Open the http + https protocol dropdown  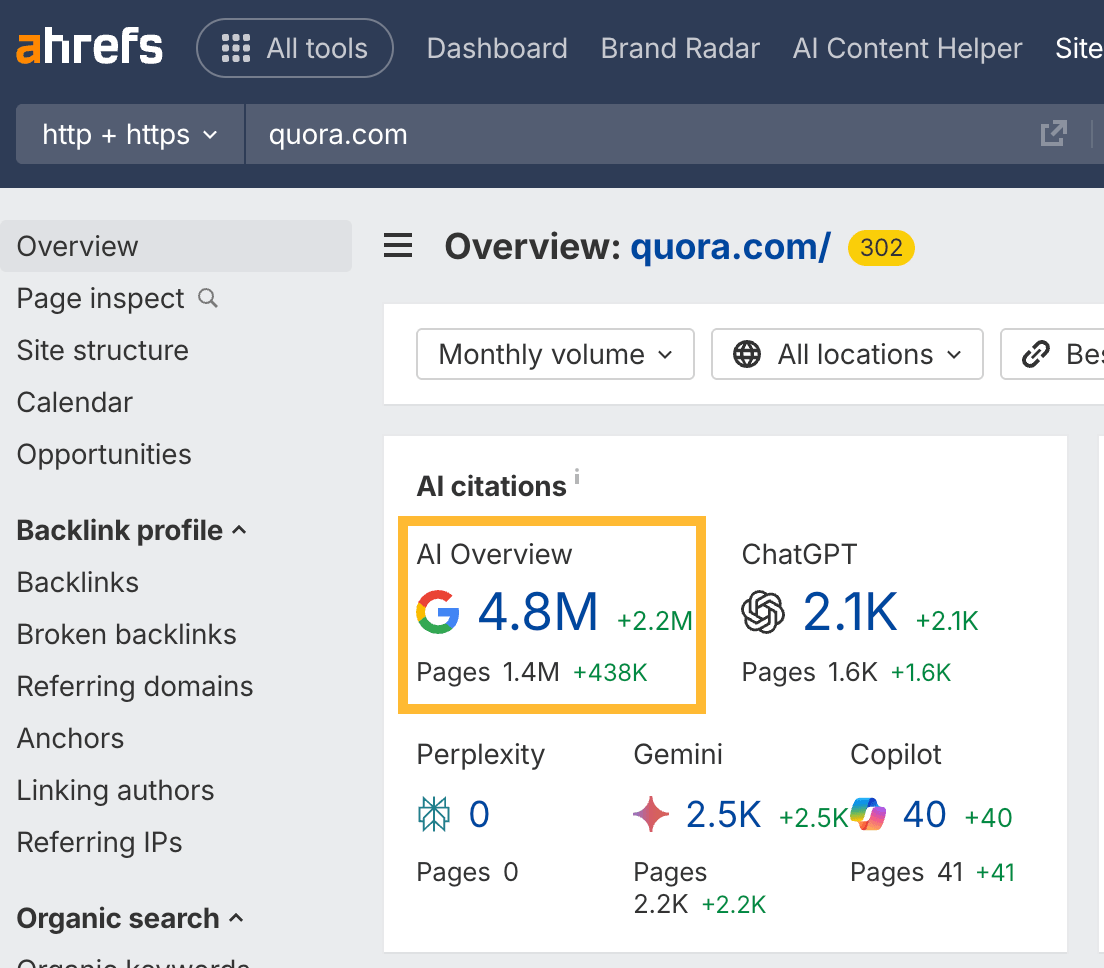129,134
